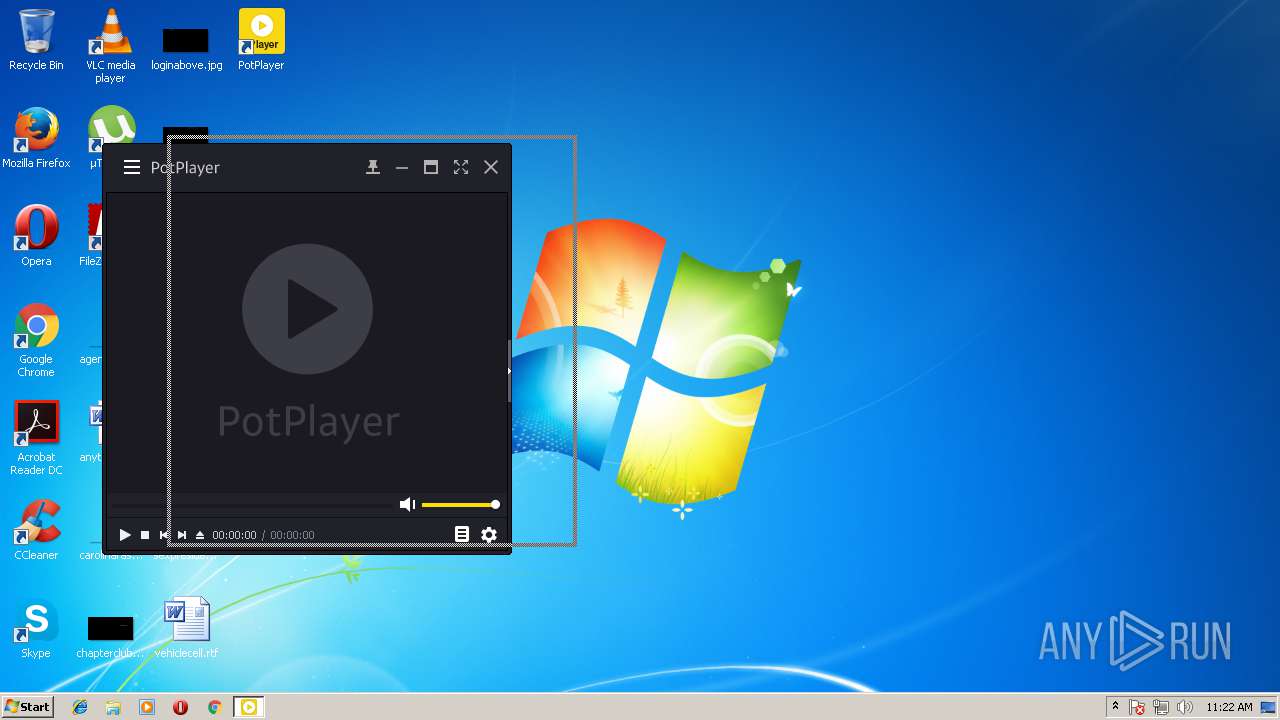Open the PotPlayer main menu hamburger icon
This screenshot has width=1280, height=720.
[132, 167]
